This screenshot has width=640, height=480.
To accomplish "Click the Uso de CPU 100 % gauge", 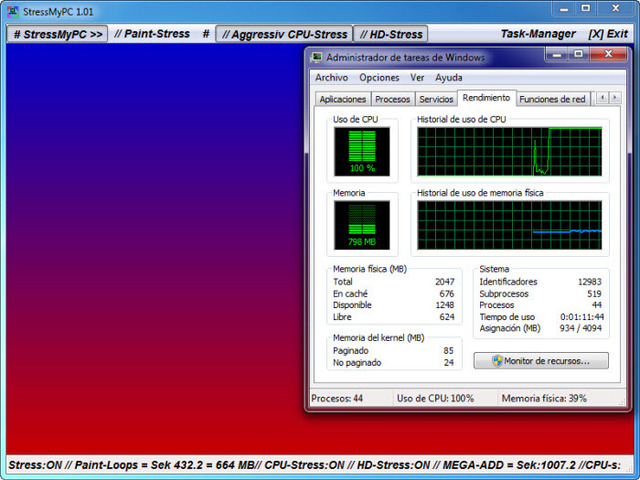I will [x=362, y=151].
